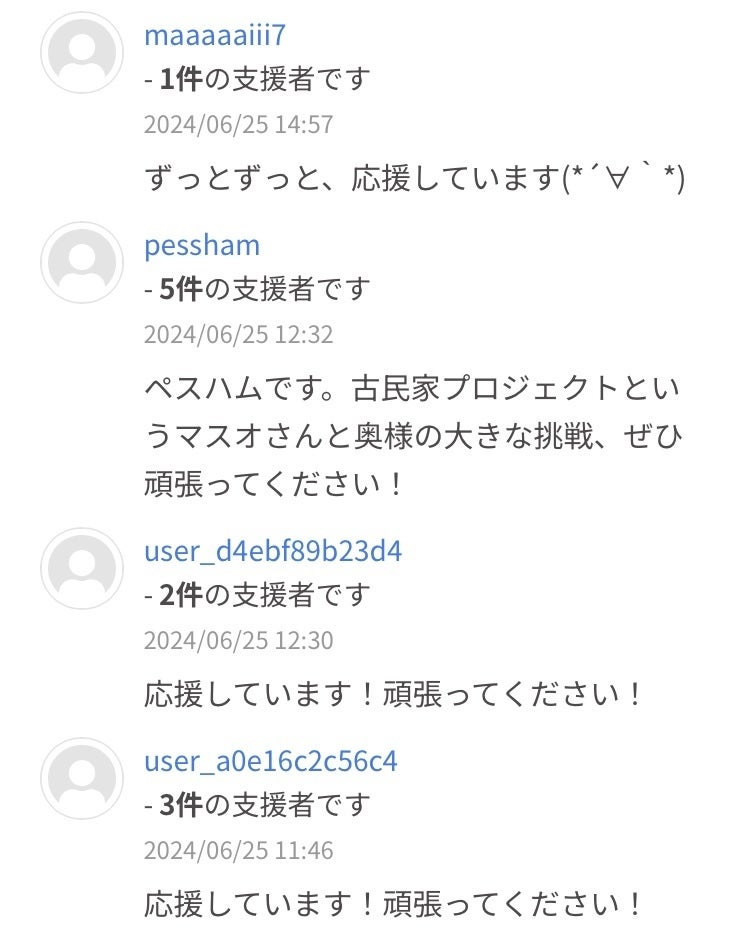Open avatar of user_a0e16c2c56c4
The image size is (750, 934).
(x=81, y=778)
